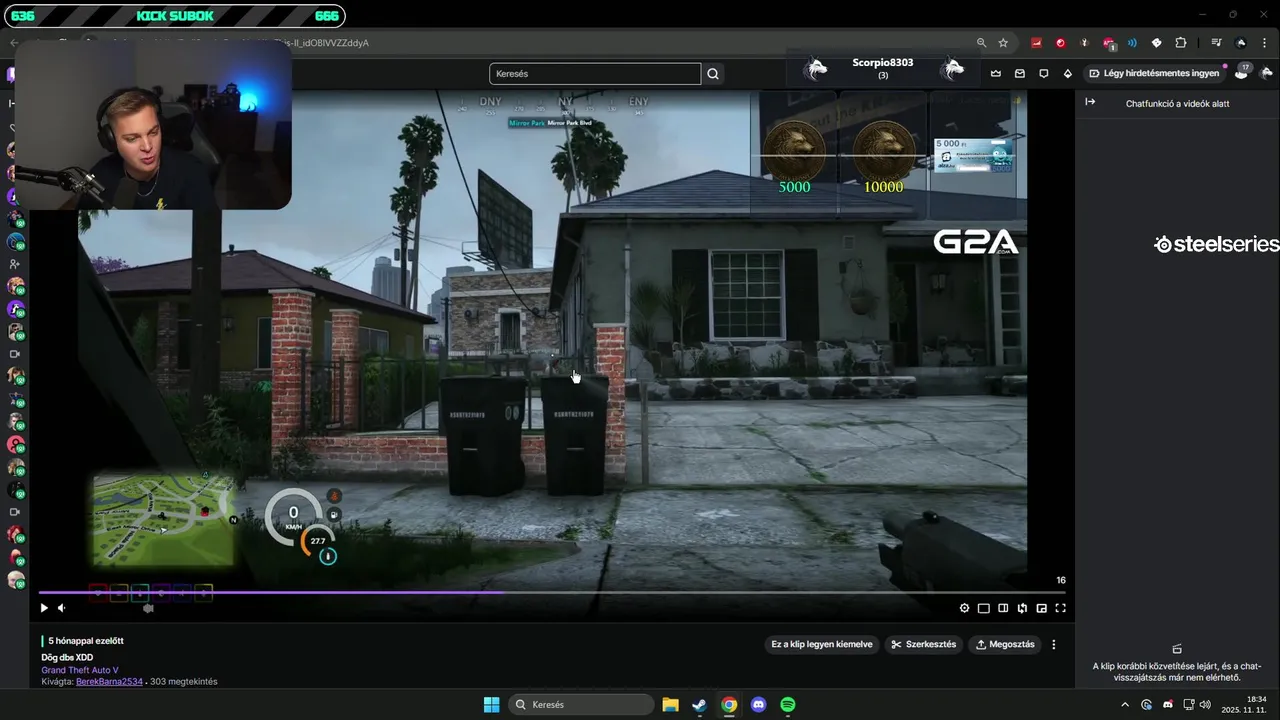Open the Twitch profile avatar menu

1267,73
